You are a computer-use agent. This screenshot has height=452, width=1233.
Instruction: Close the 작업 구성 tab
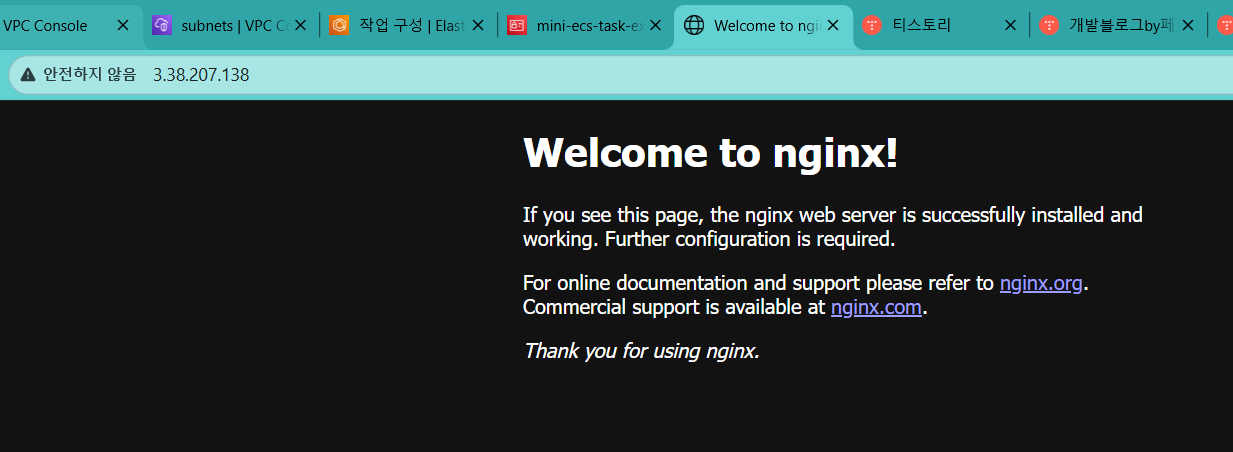coord(478,26)
